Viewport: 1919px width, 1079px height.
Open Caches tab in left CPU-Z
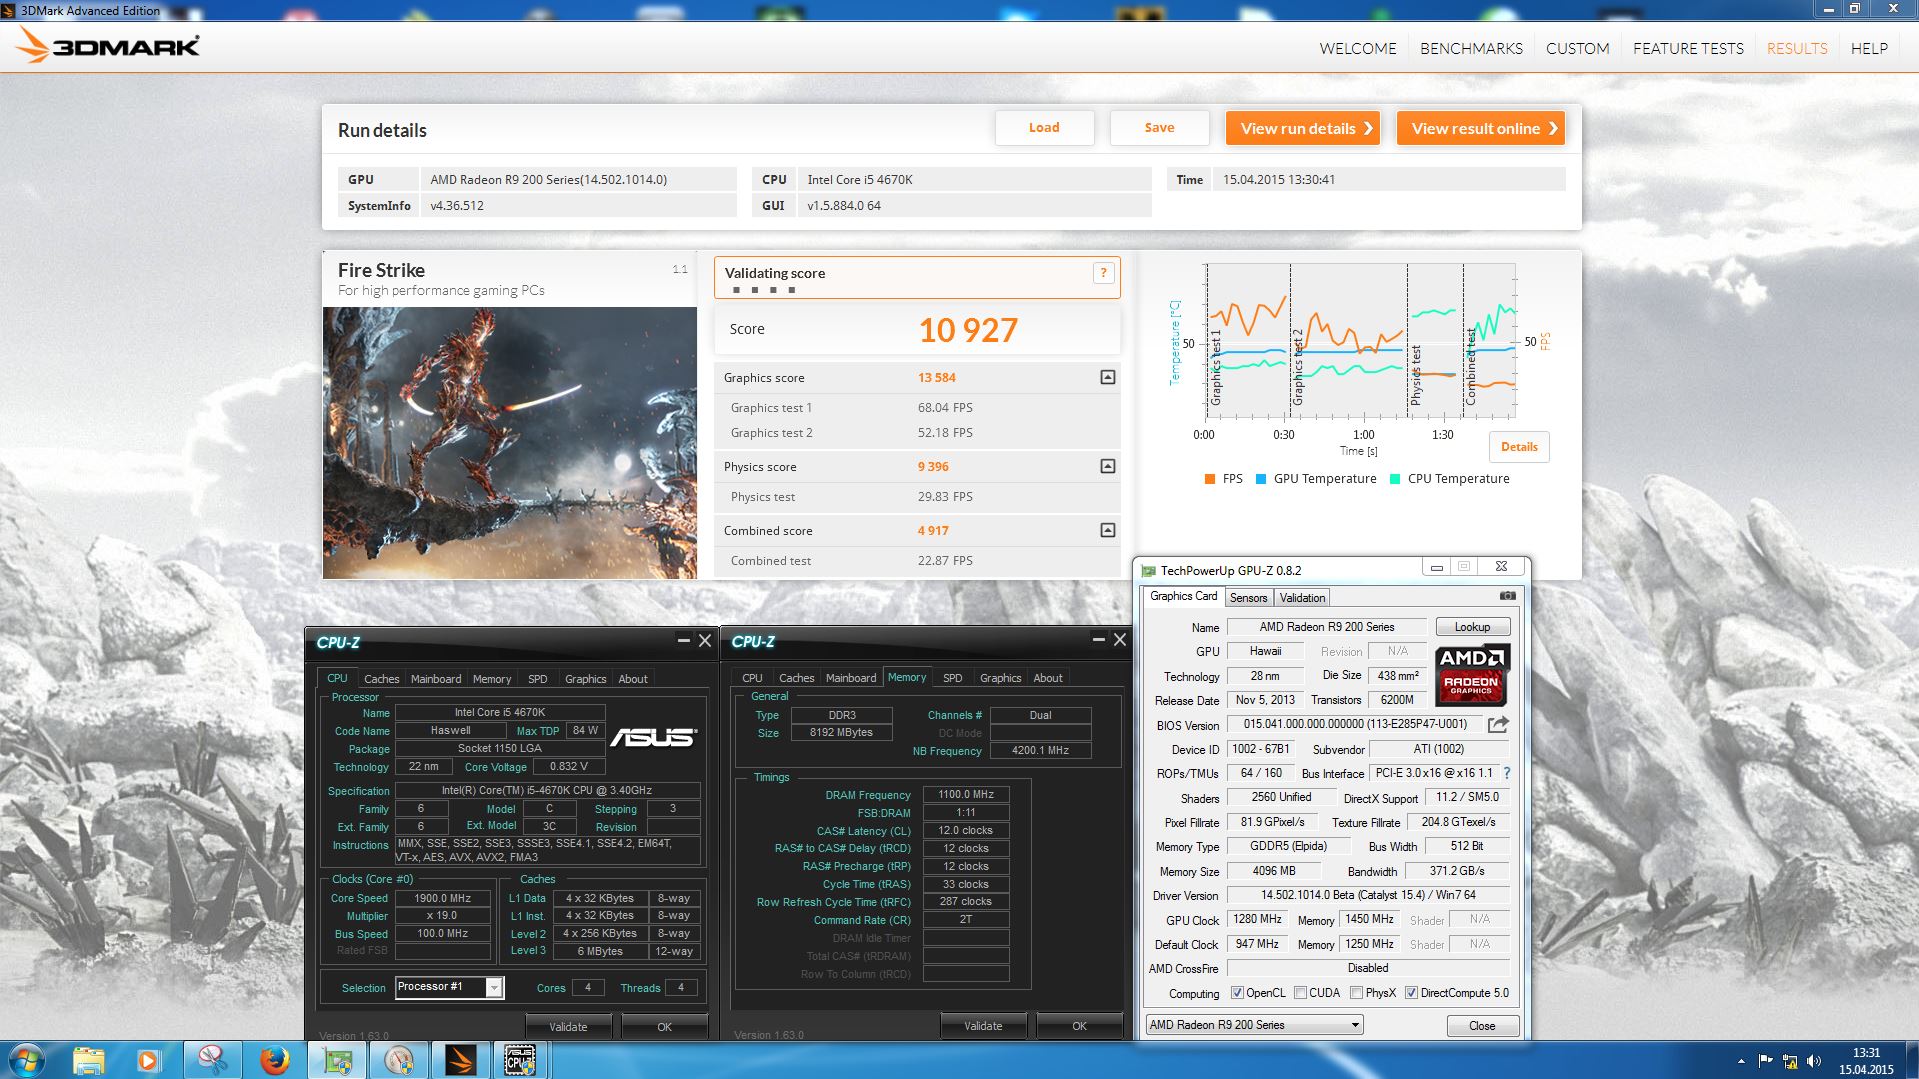coord(381,679)
